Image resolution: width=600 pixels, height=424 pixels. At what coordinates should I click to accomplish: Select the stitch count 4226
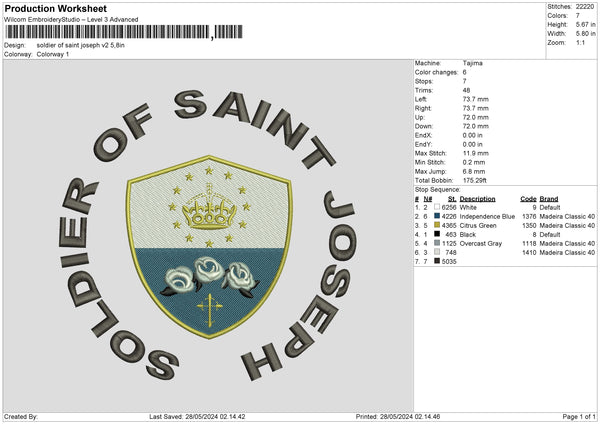(x=449, y=217)
